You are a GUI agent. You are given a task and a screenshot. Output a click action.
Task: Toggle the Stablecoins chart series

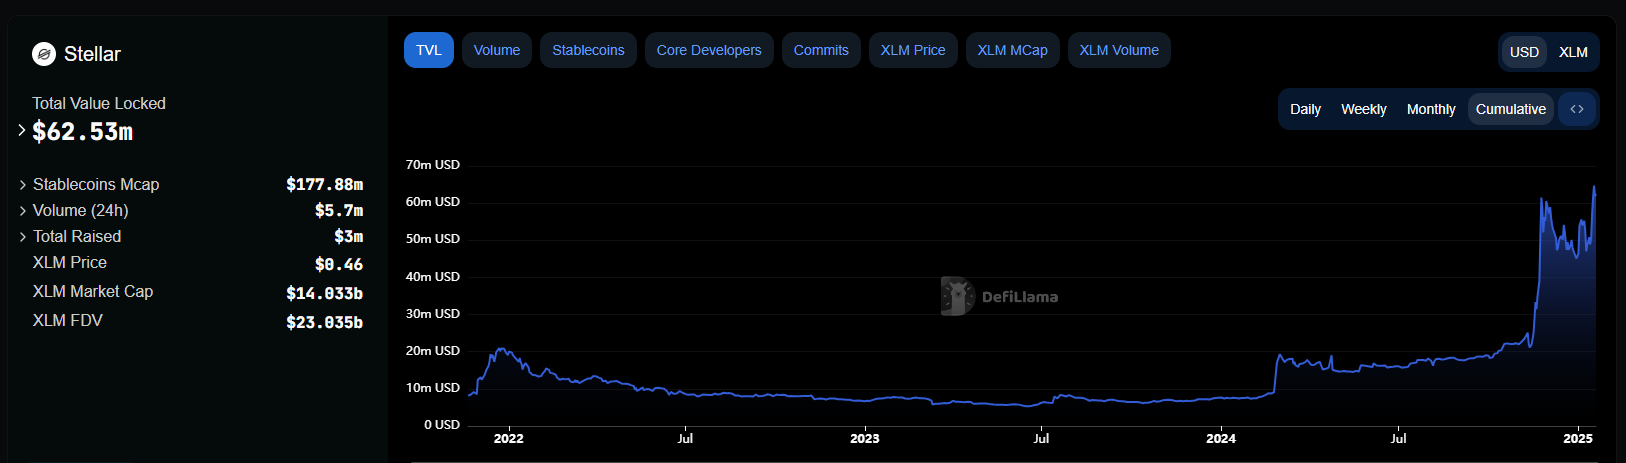[588, 50]
